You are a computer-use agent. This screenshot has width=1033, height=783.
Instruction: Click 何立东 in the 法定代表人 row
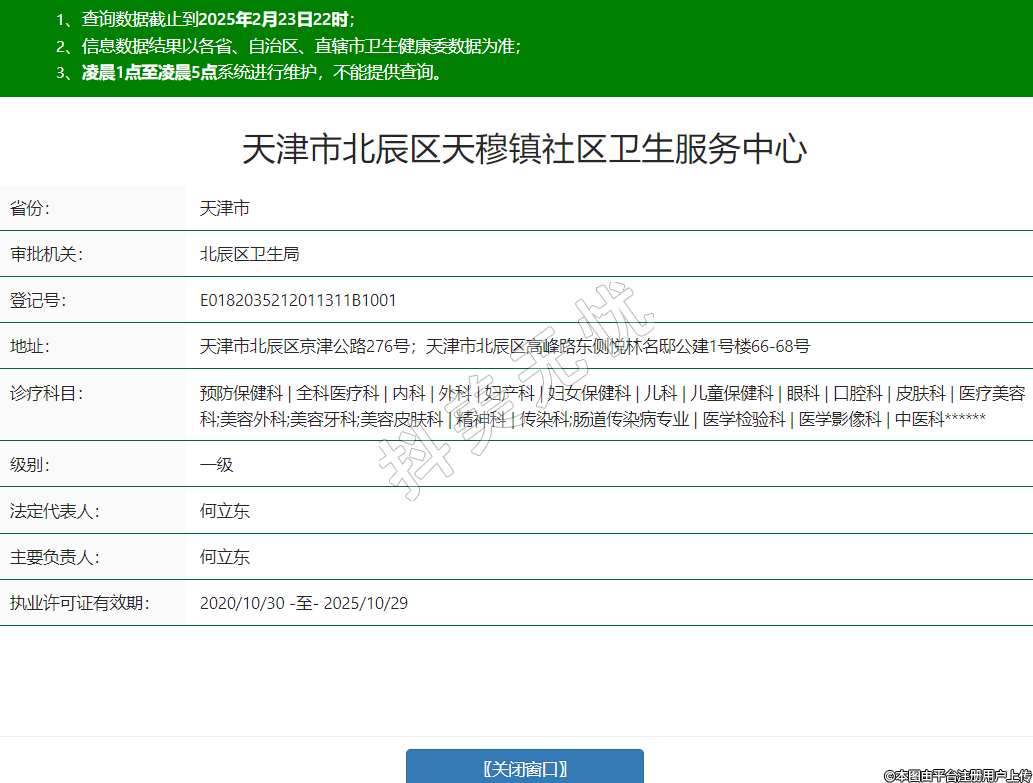point(224,511)
